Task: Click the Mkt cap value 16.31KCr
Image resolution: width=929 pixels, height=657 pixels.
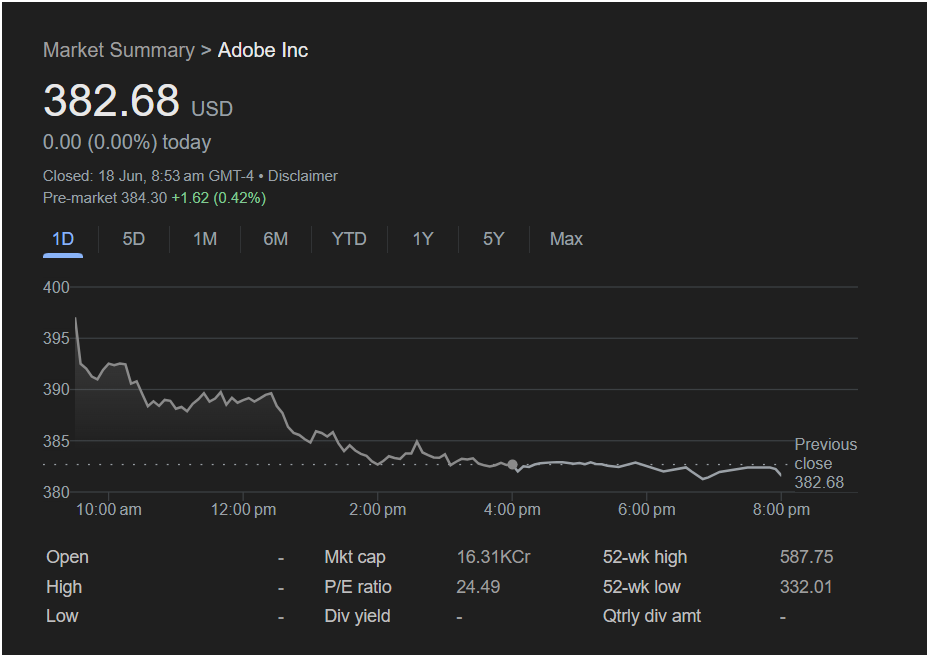Action: pyautogui.click(x=493, y=557)
